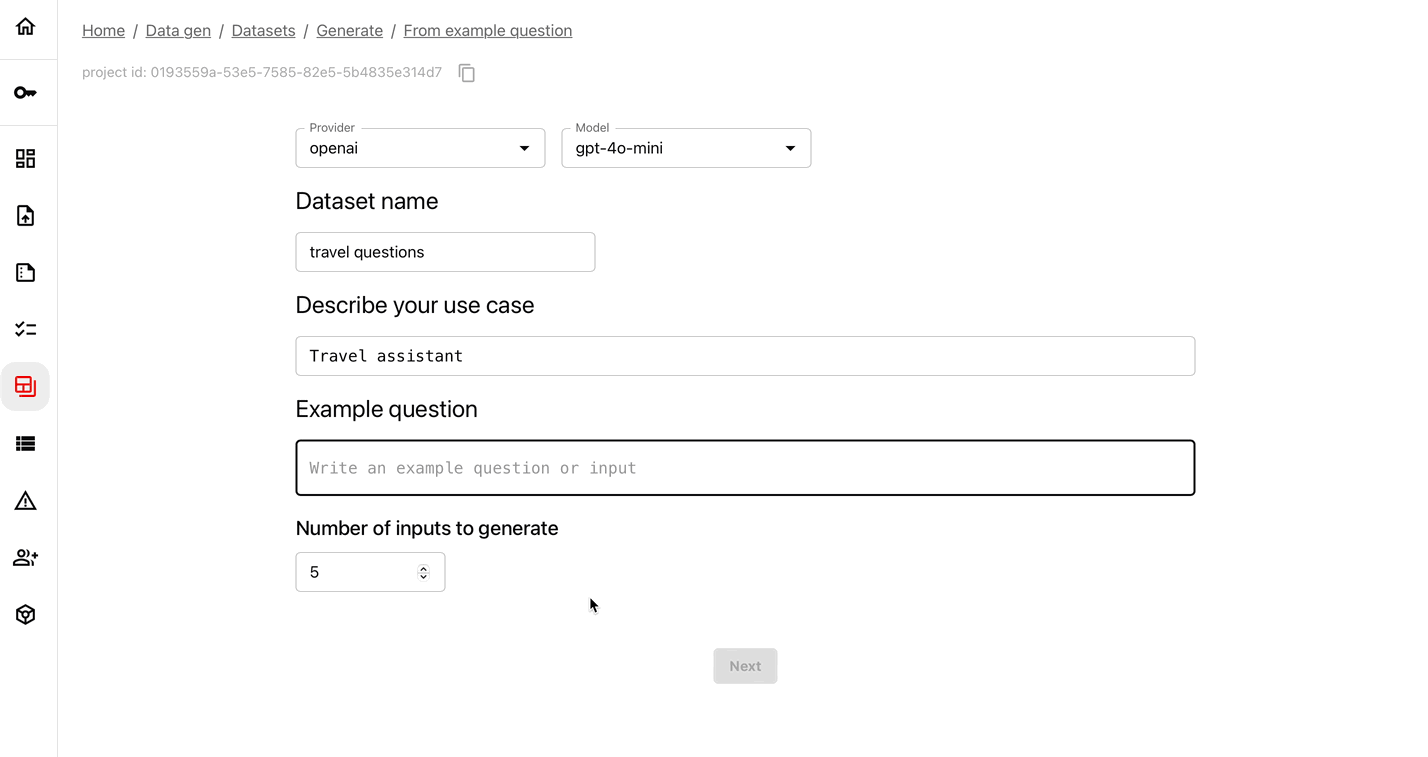Open the Data gen breadcrumb
1428x757 pixels.
(178, 31)
